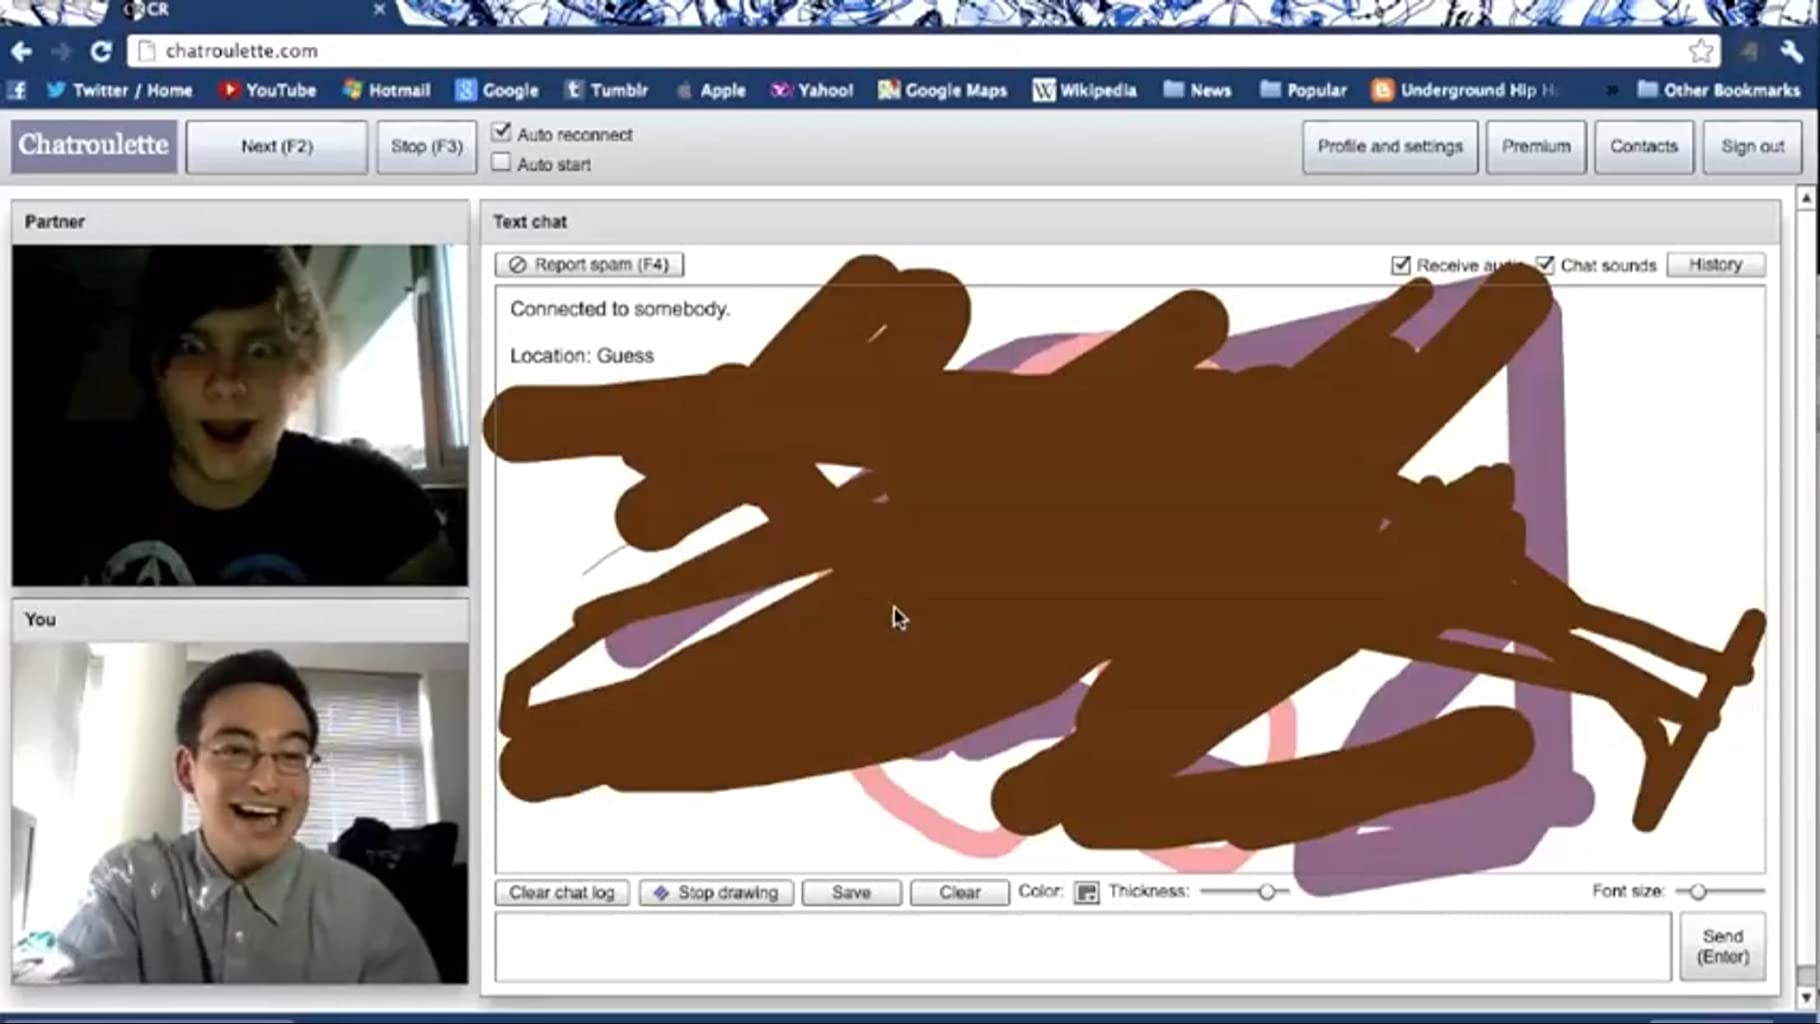Click the chat message input field
The width and height of the screenshot is (1820, 1024).
point(1082,946)
